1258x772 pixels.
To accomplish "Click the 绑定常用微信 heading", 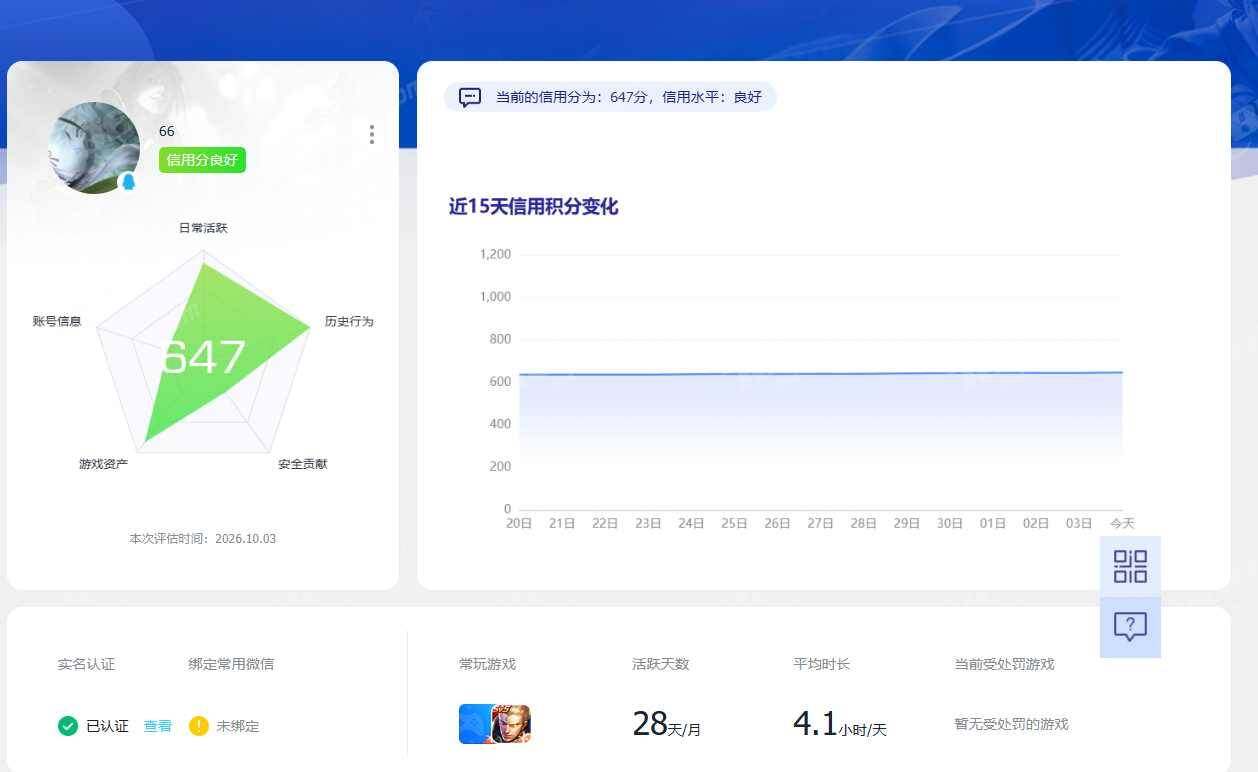I will [231, 664].
